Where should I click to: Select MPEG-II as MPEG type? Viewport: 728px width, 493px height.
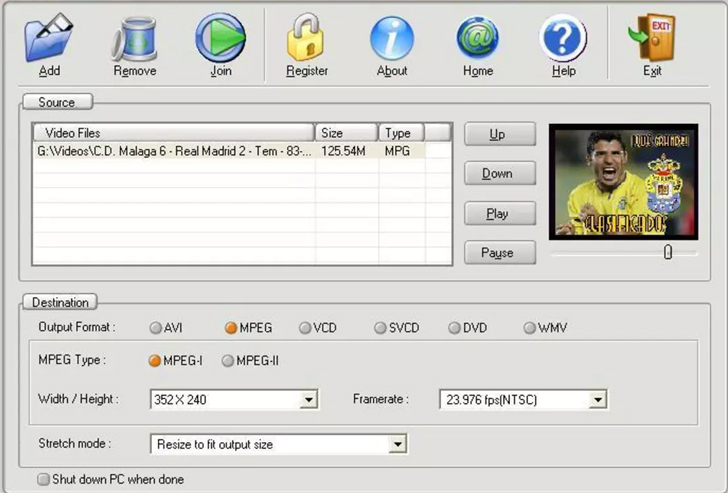228,361
